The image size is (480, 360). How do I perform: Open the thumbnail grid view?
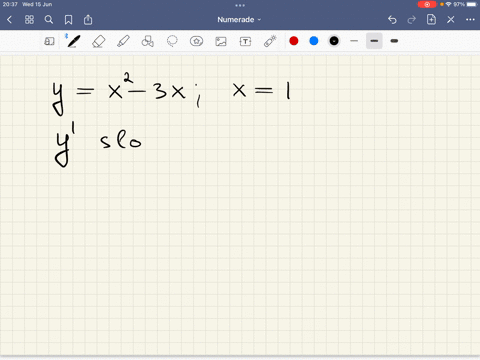point(29,20)
